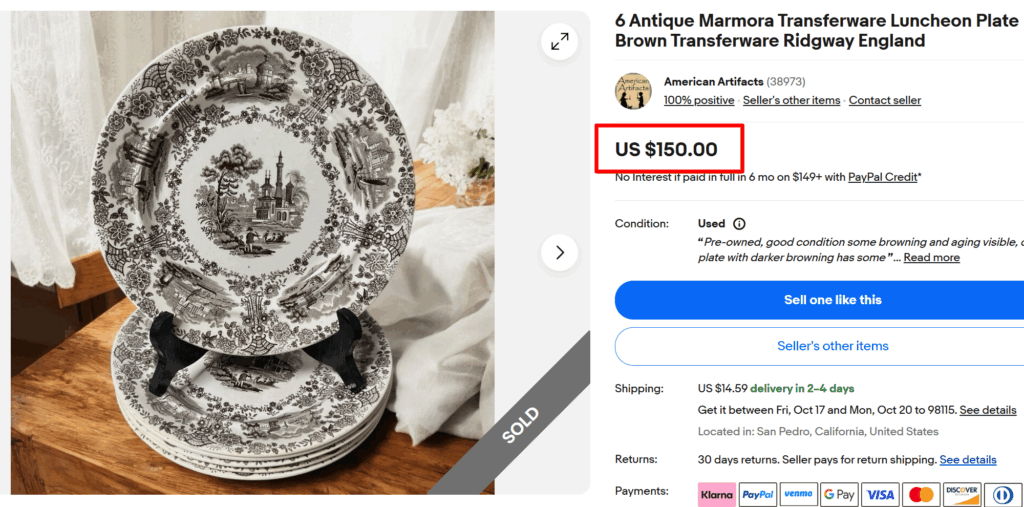
Task: Open See details link for returns
Action: [x=967, y=460]
